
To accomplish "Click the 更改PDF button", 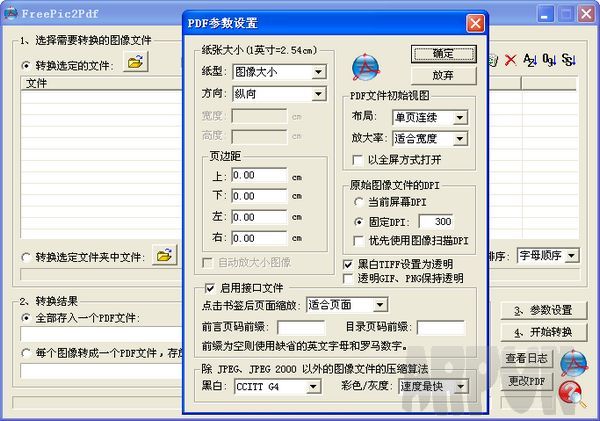I will [527, 382].
